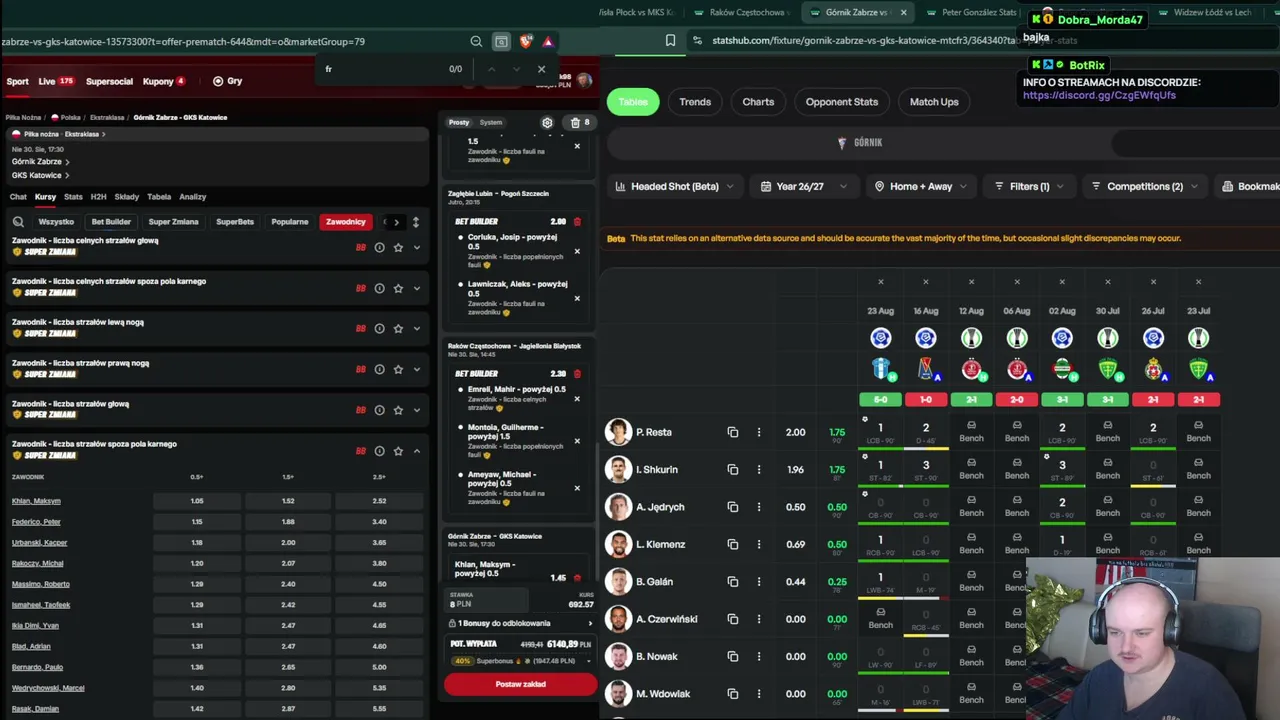This screenshot has width=1280, height=720.
Task: Favorite the 'liczba celnych strzałów głową' market
Action: pyautogui.click(x=398, y=247)
